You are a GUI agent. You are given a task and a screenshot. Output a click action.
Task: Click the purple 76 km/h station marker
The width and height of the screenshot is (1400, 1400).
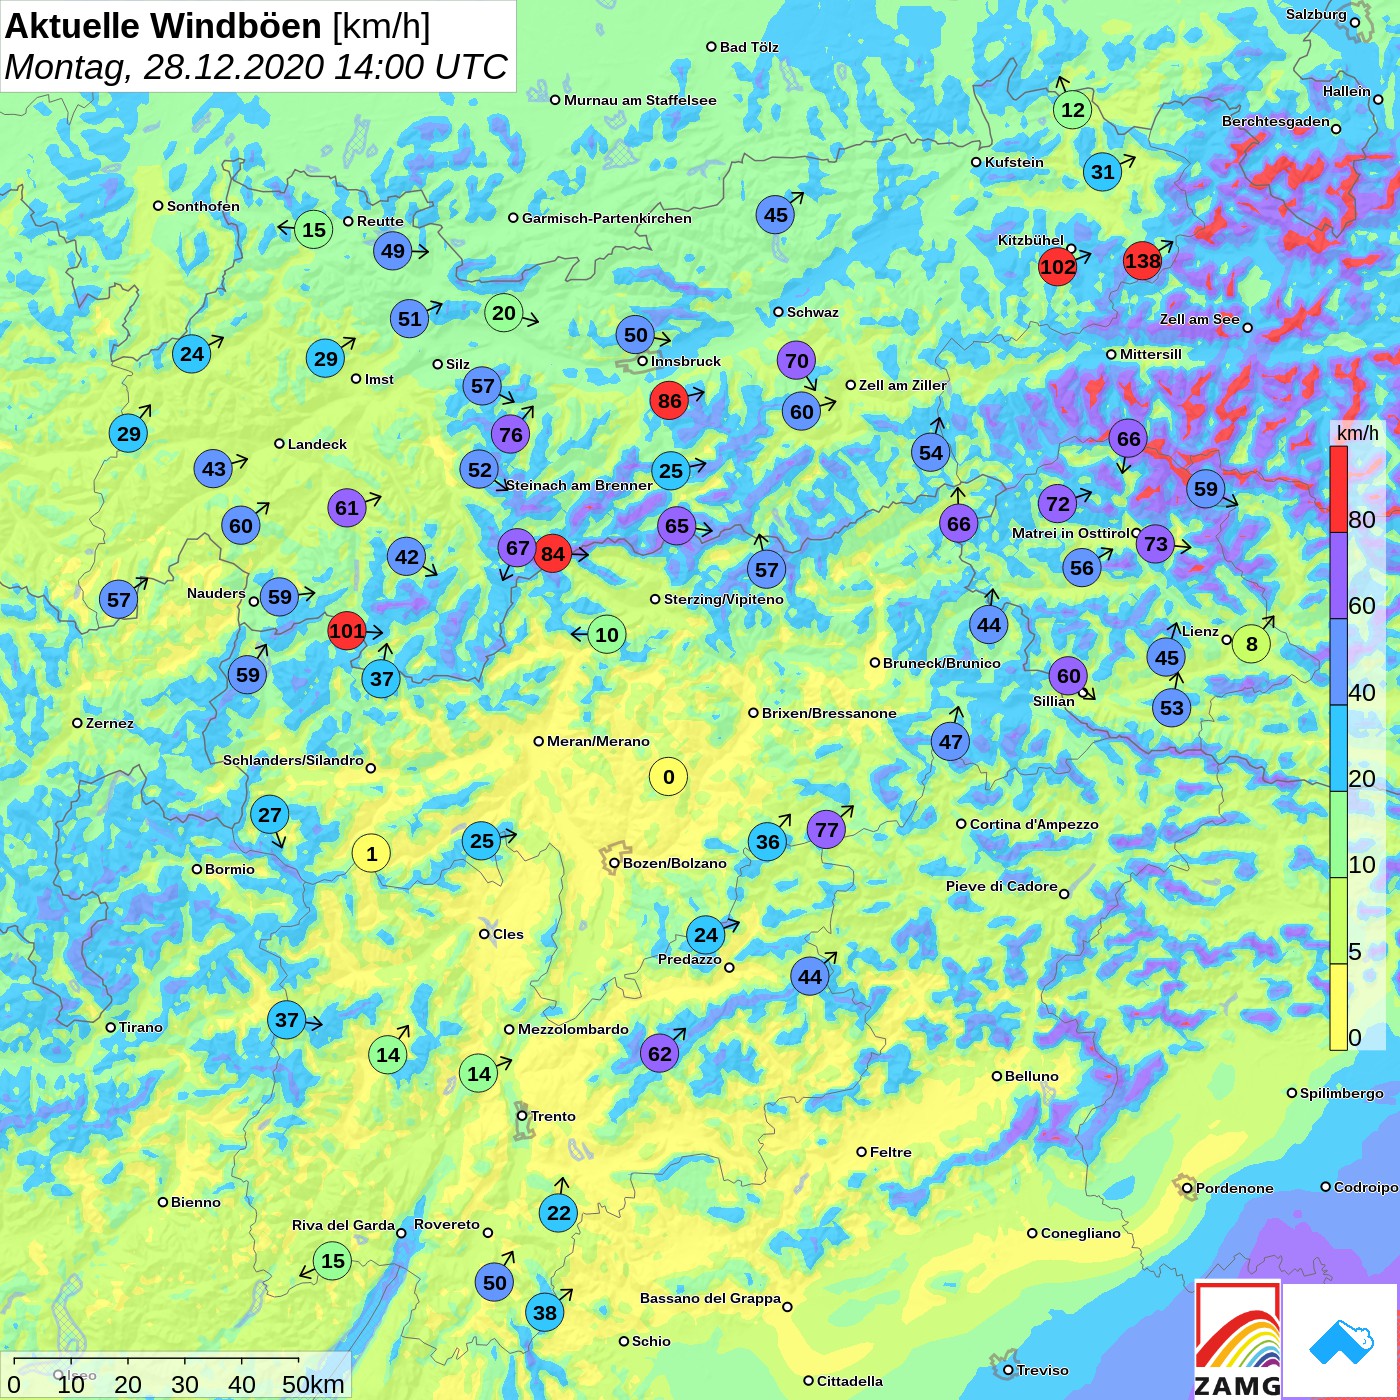510,434
